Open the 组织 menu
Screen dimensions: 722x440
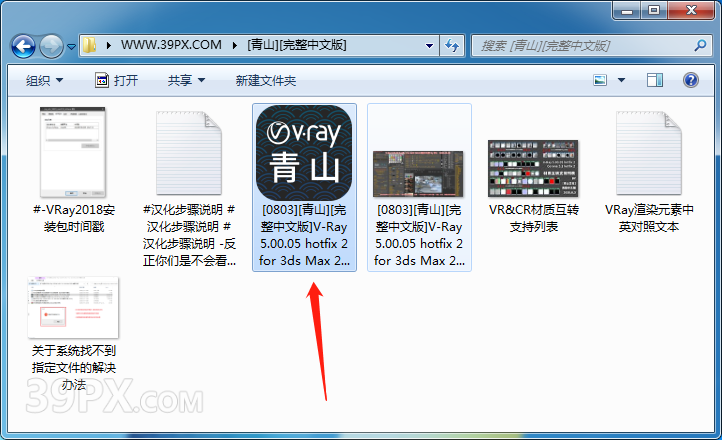pos(44,81)
